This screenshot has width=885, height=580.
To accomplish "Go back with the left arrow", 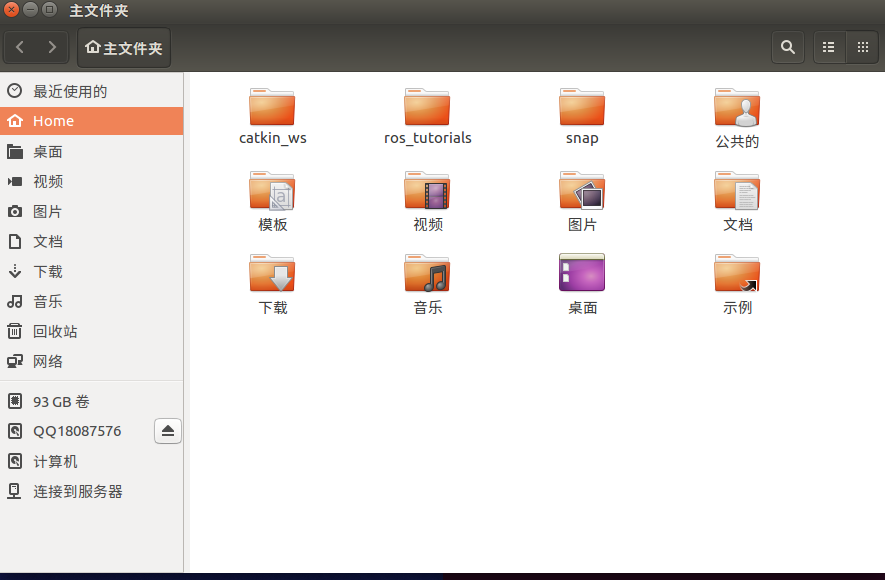I will click(x=20, y=47).
